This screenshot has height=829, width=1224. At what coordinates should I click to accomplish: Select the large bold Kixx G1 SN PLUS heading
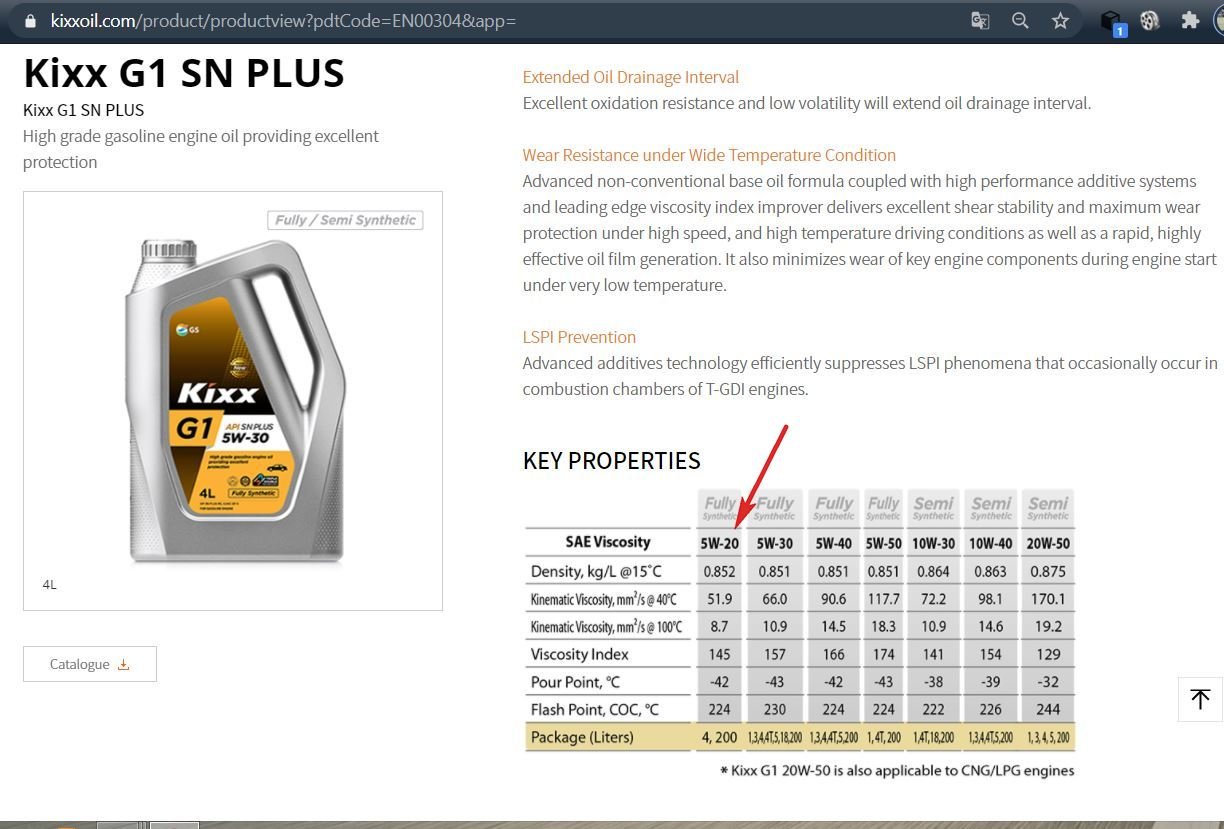click(184, 73)
